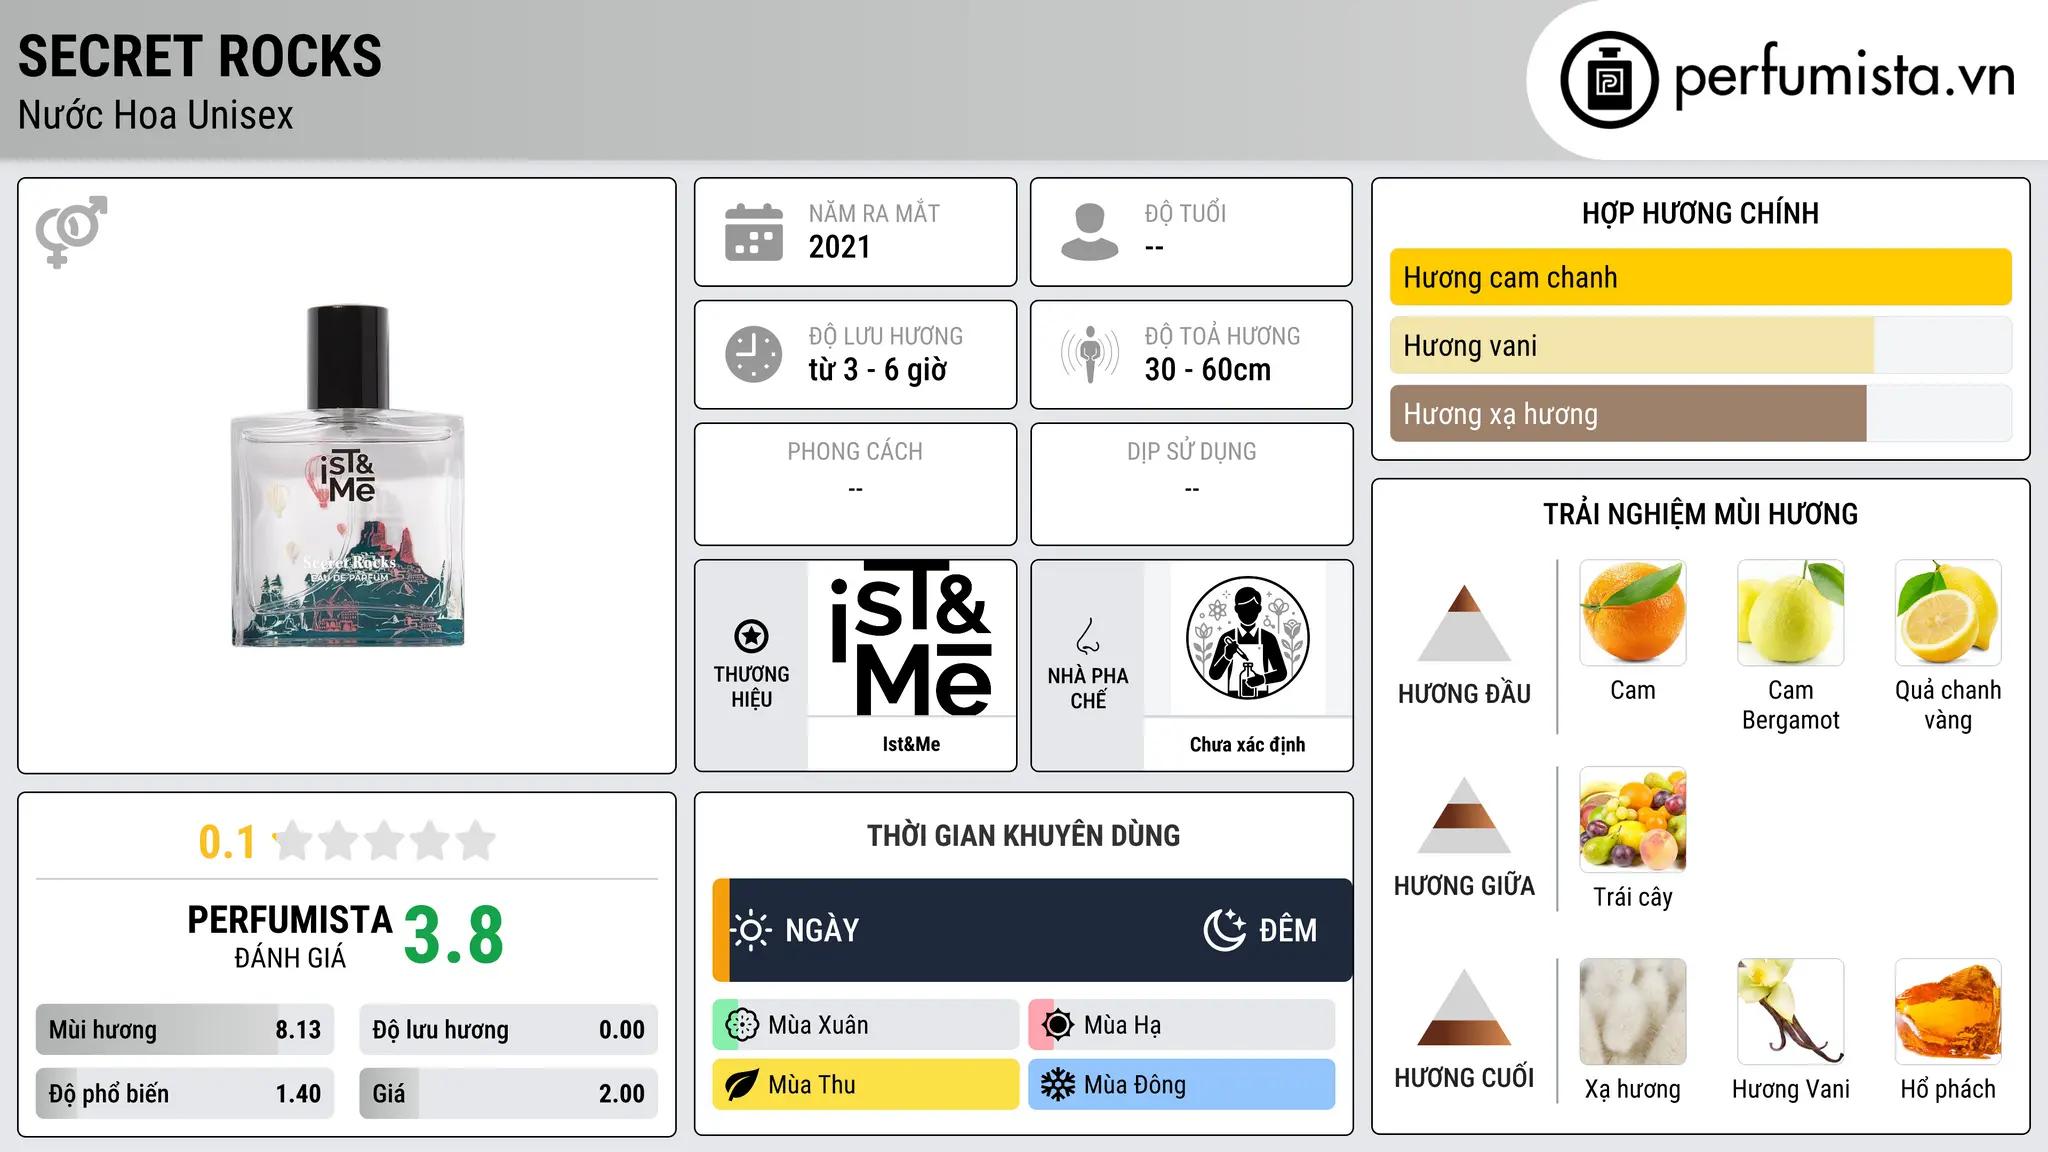The height and width of the screenshot is (1152, 2048).
Task: Open the Quả chanh vàng lemon image
Action: click(x=1948, y=613)
